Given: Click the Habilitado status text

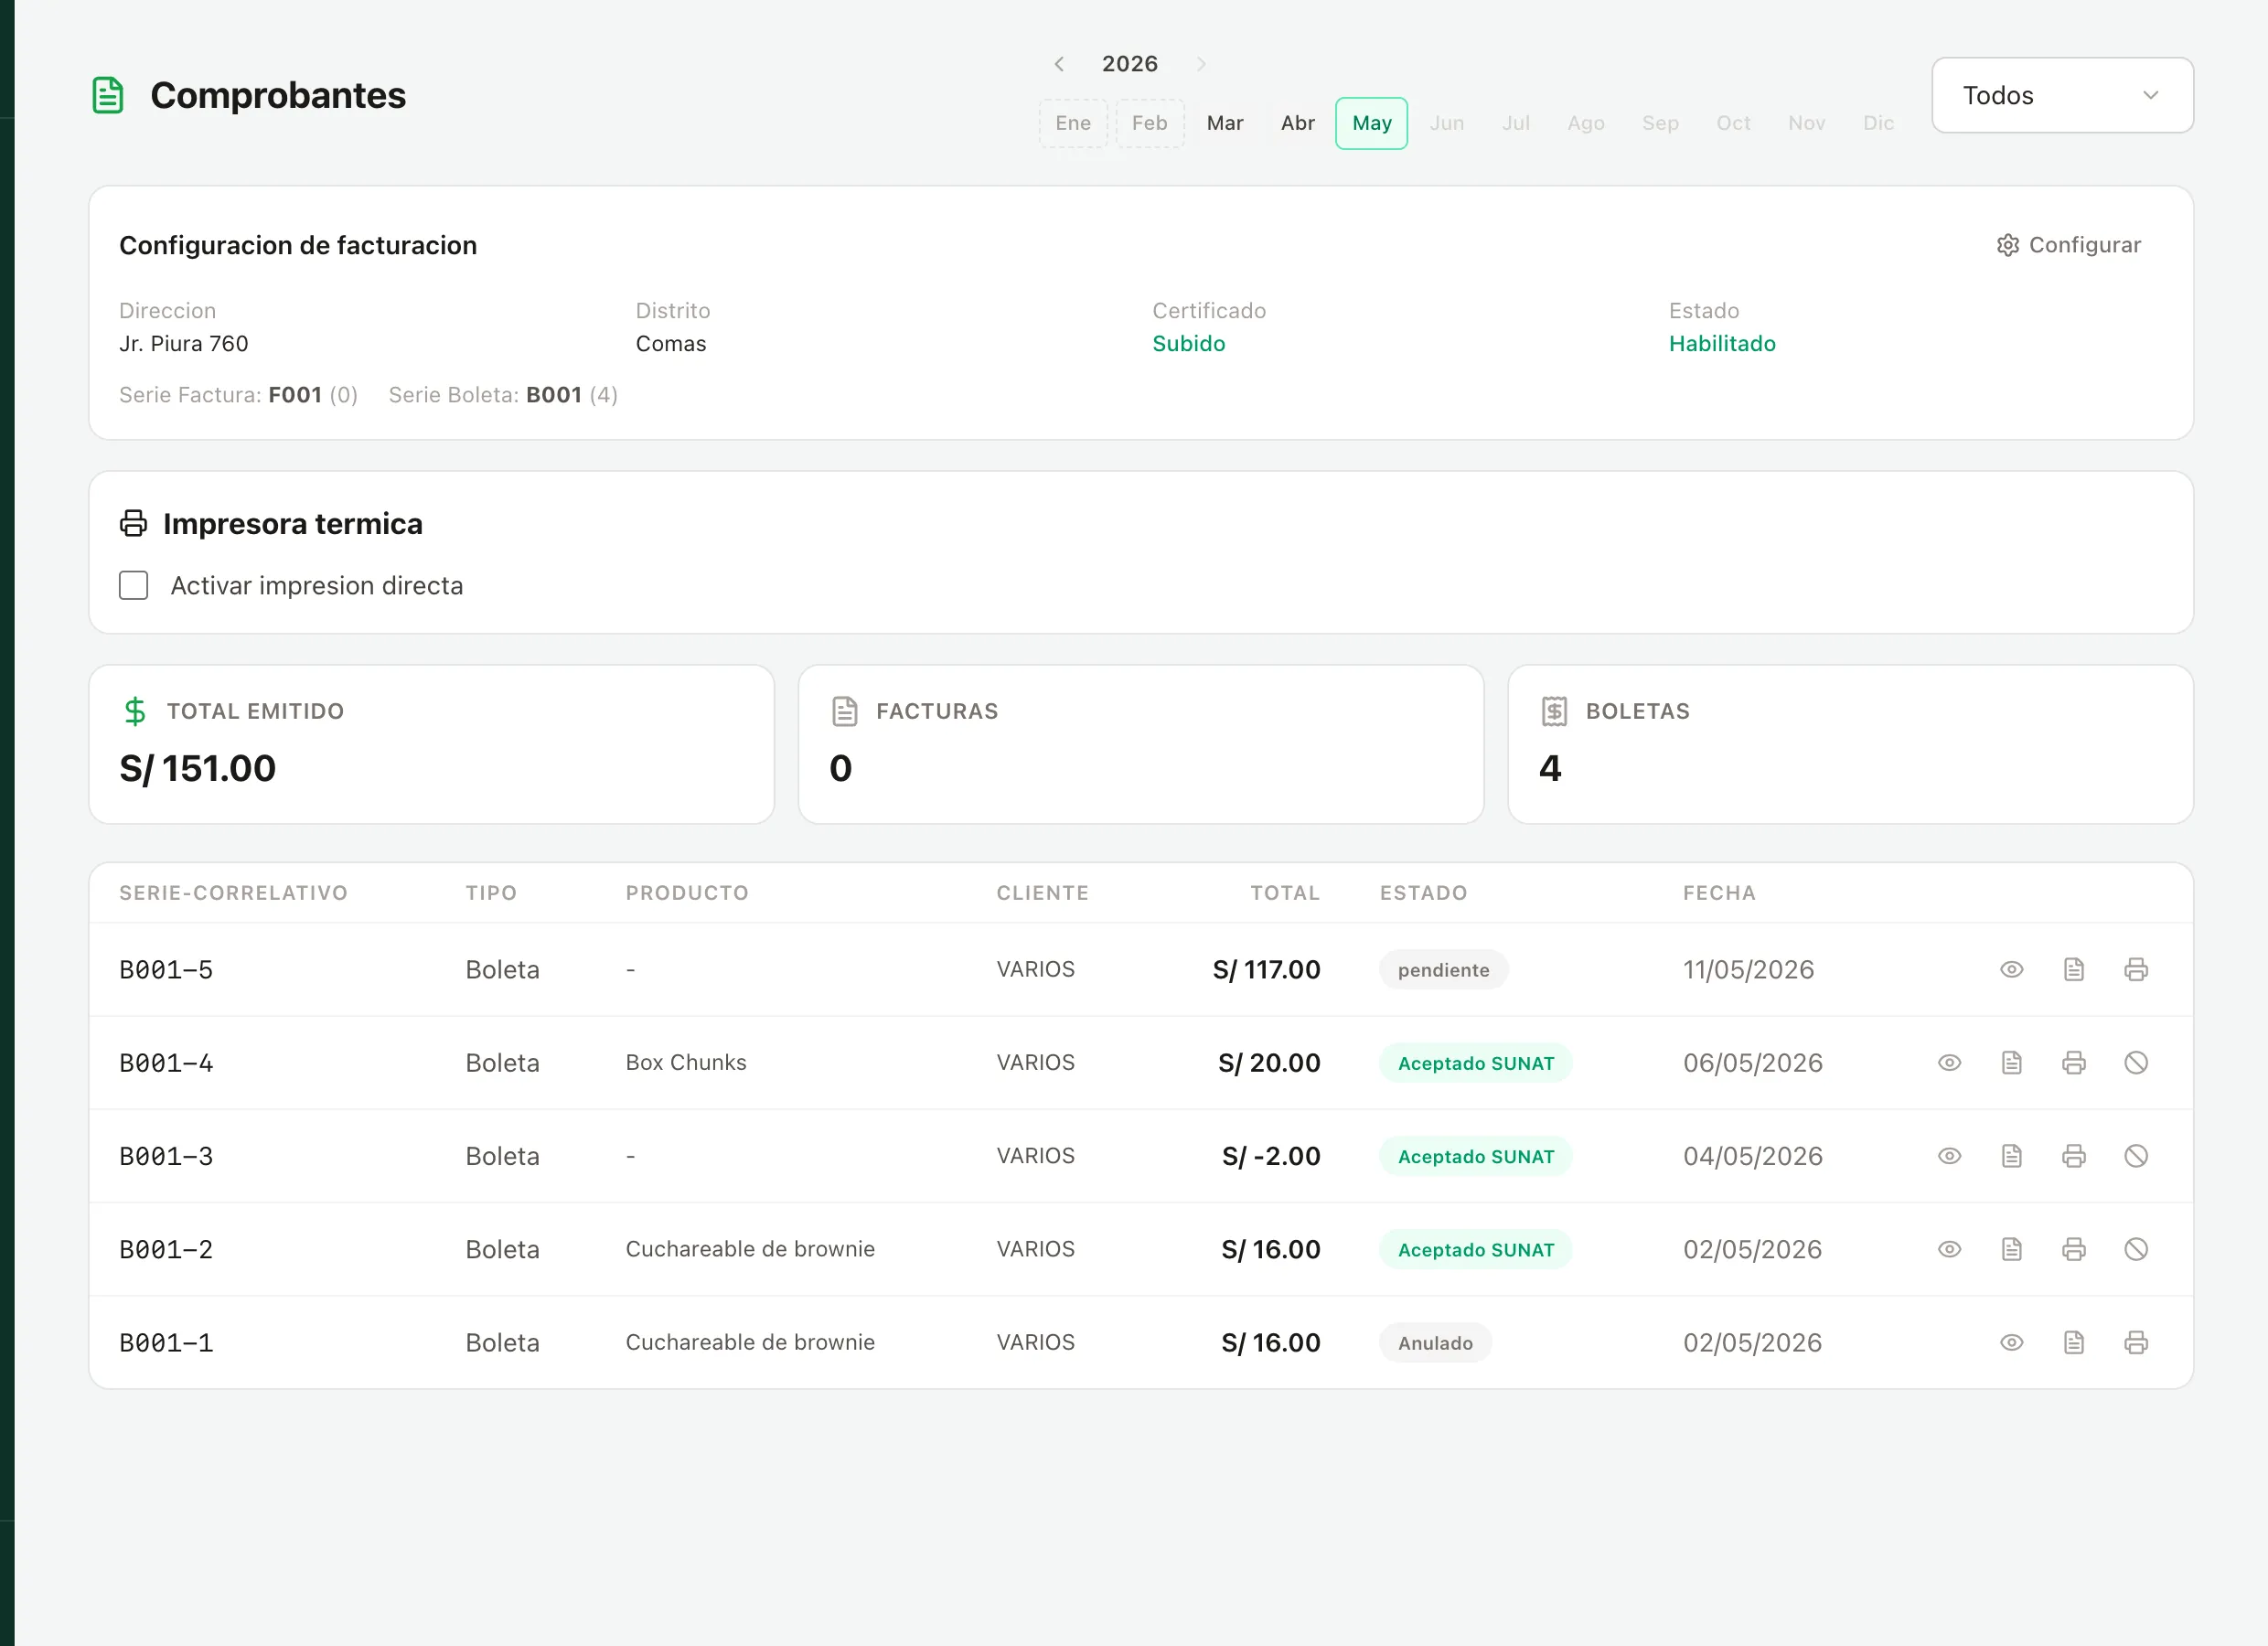Looking at the screenshot, I should coord(1721,343).
